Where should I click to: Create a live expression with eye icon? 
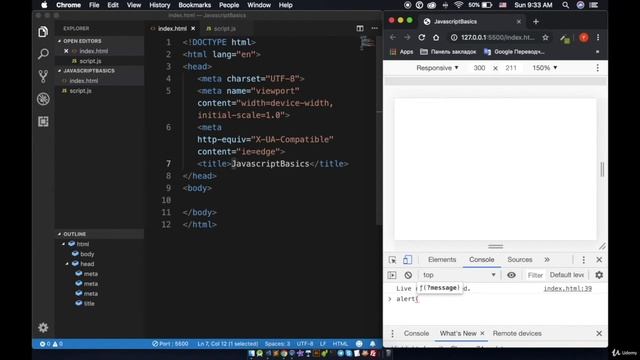point(511,275)
